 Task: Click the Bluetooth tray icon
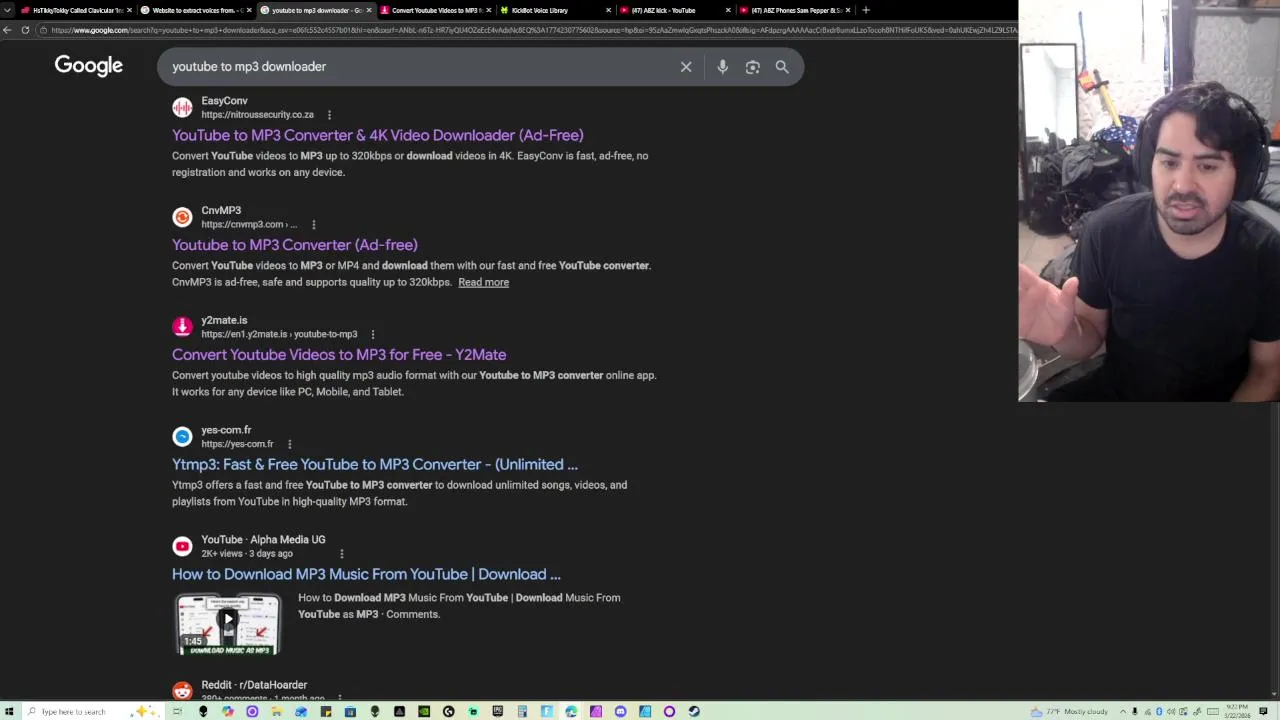coord(1159,711)
